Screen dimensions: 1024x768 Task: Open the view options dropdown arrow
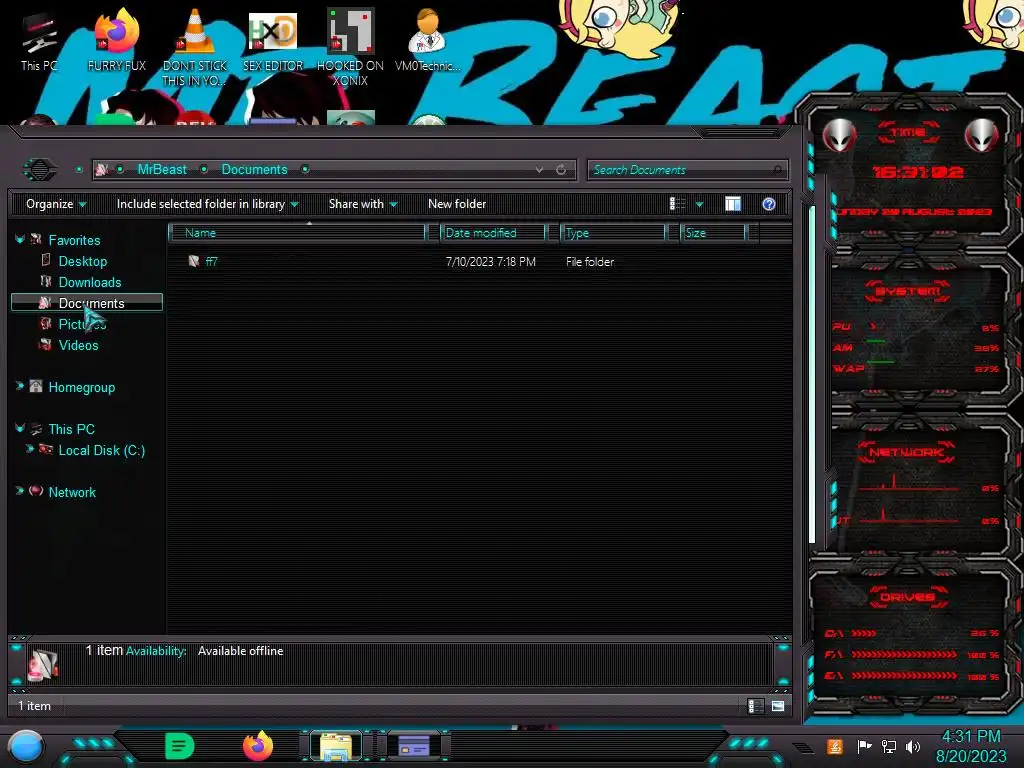click(x=699, y=204)
